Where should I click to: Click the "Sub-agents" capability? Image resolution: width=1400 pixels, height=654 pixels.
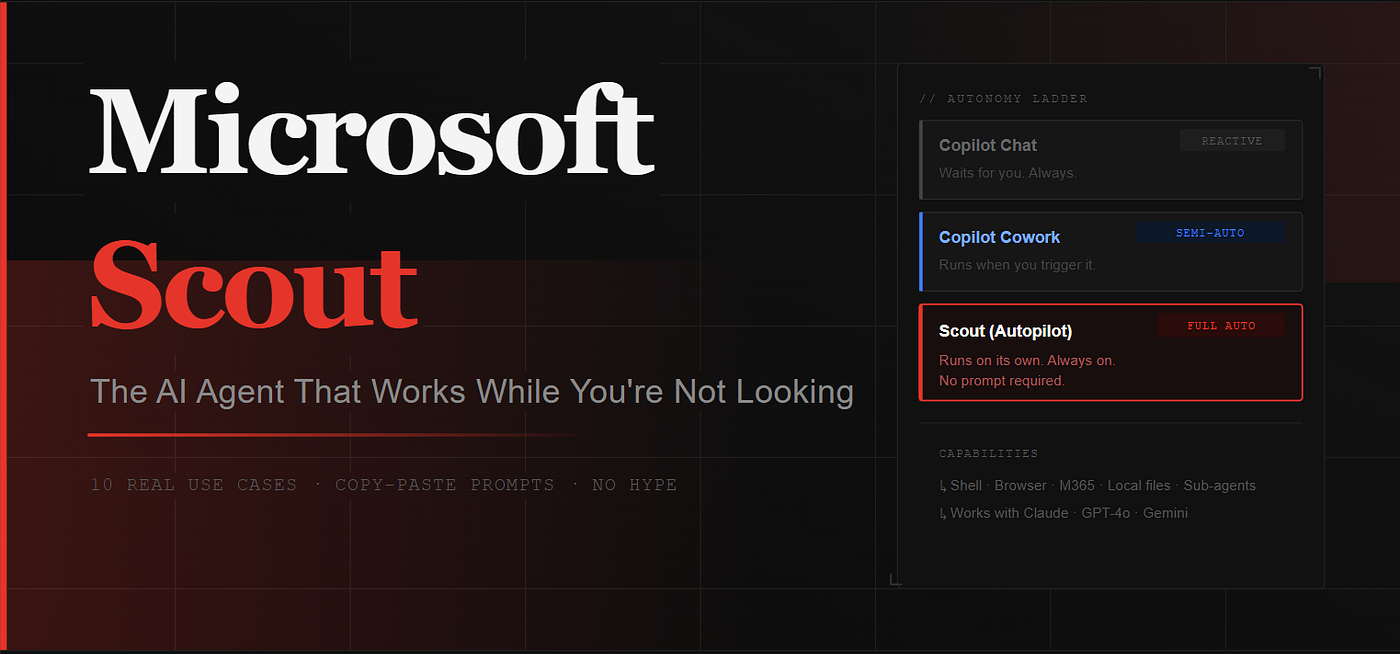point(1220,485)
